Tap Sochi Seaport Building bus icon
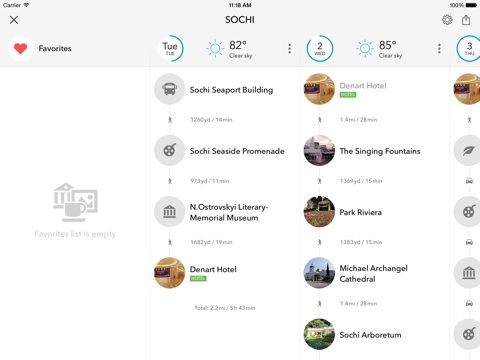The image size is (480, 360). click(x=169, y=89)
